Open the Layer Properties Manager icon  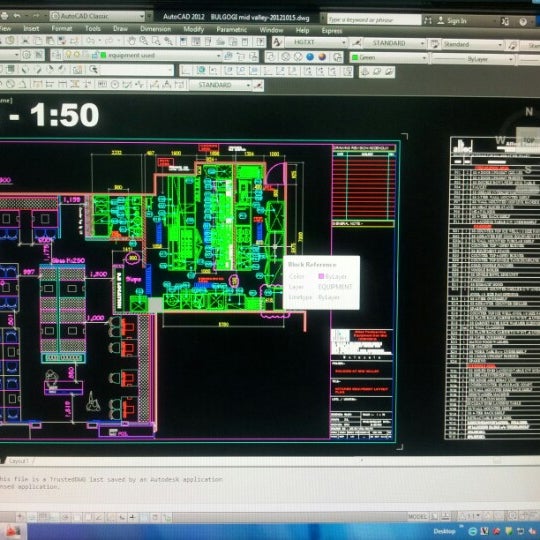[x=57, y=55]
